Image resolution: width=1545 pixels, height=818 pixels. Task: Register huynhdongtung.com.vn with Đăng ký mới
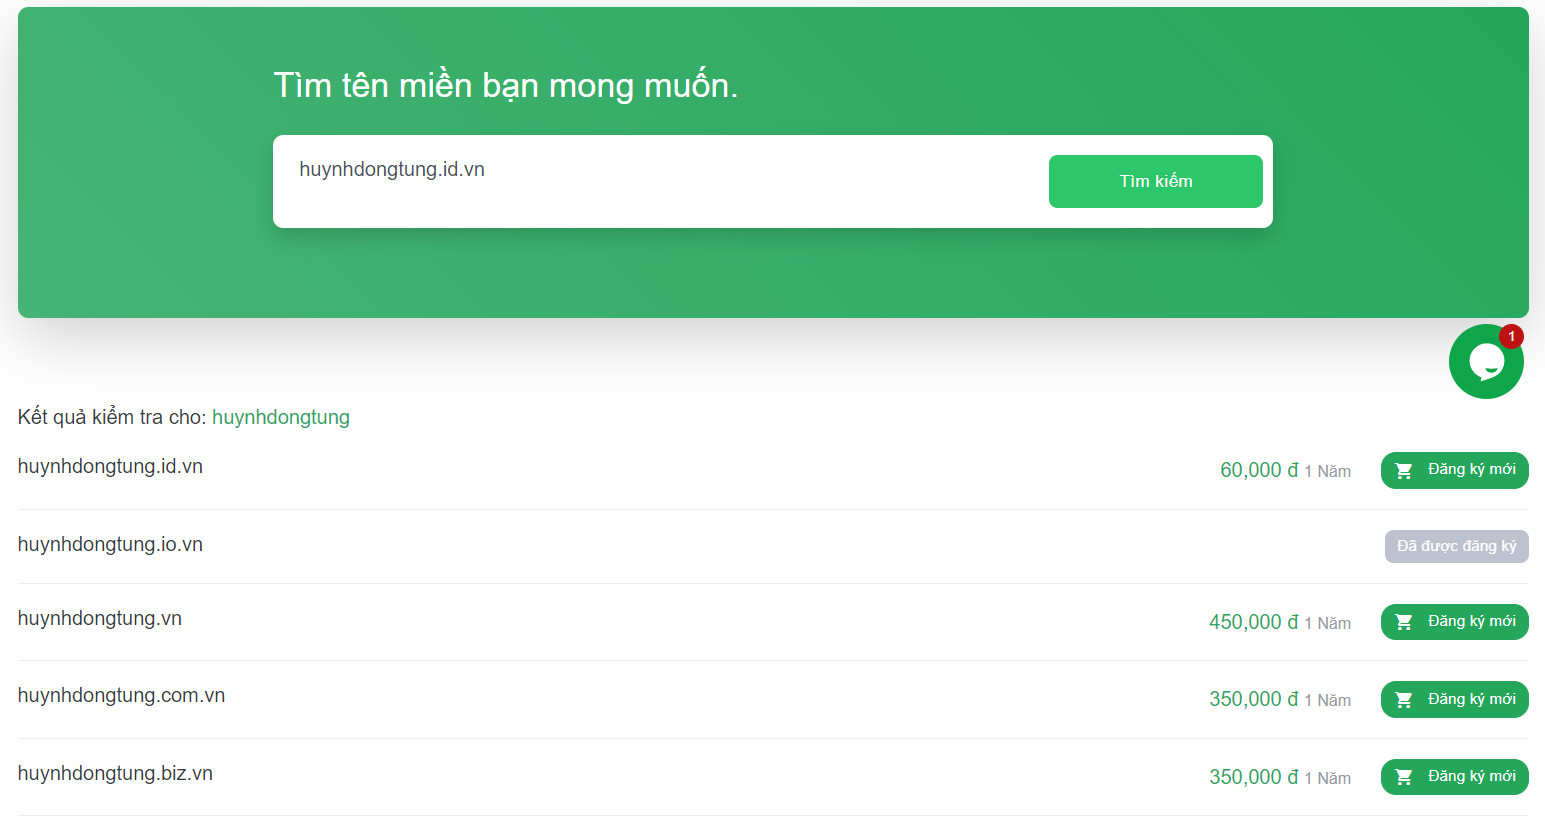[1454, 699]
